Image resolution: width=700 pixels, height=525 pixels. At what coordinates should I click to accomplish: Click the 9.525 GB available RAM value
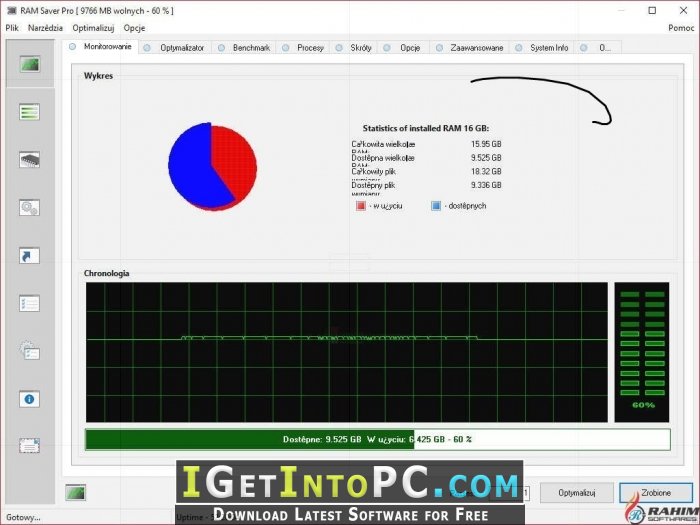[486, 158]
